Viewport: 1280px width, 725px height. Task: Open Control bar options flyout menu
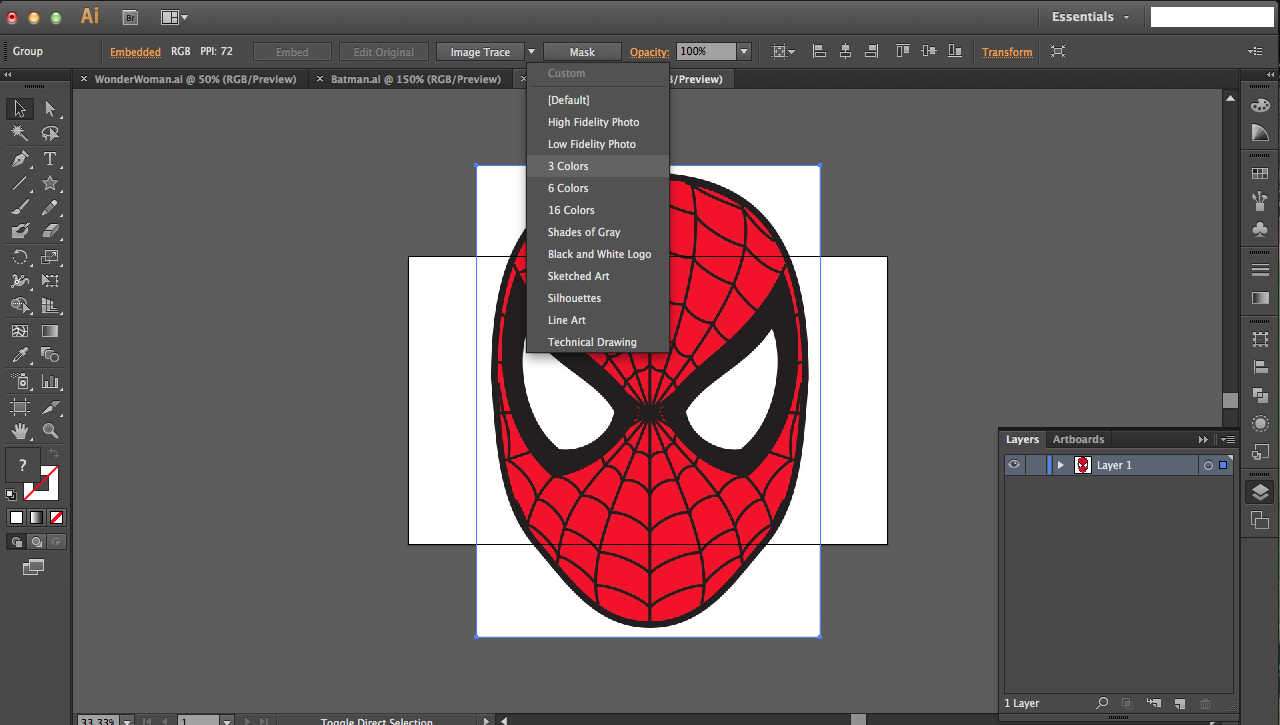[x=1256, y=51]
